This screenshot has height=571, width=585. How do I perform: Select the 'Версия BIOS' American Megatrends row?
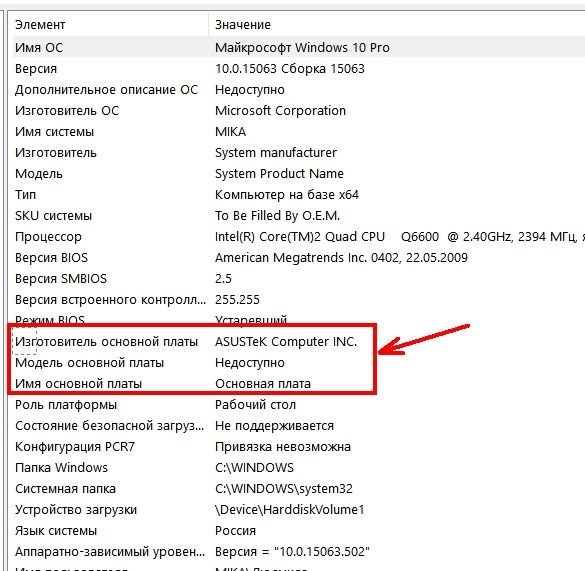[x=298, y=258]
